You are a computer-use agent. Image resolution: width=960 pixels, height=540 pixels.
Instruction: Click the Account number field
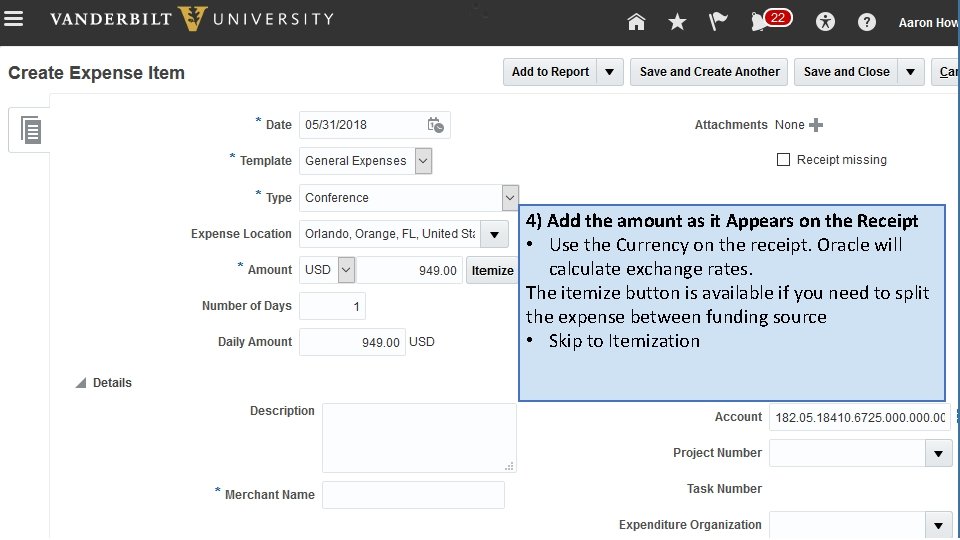pos(860,418)
